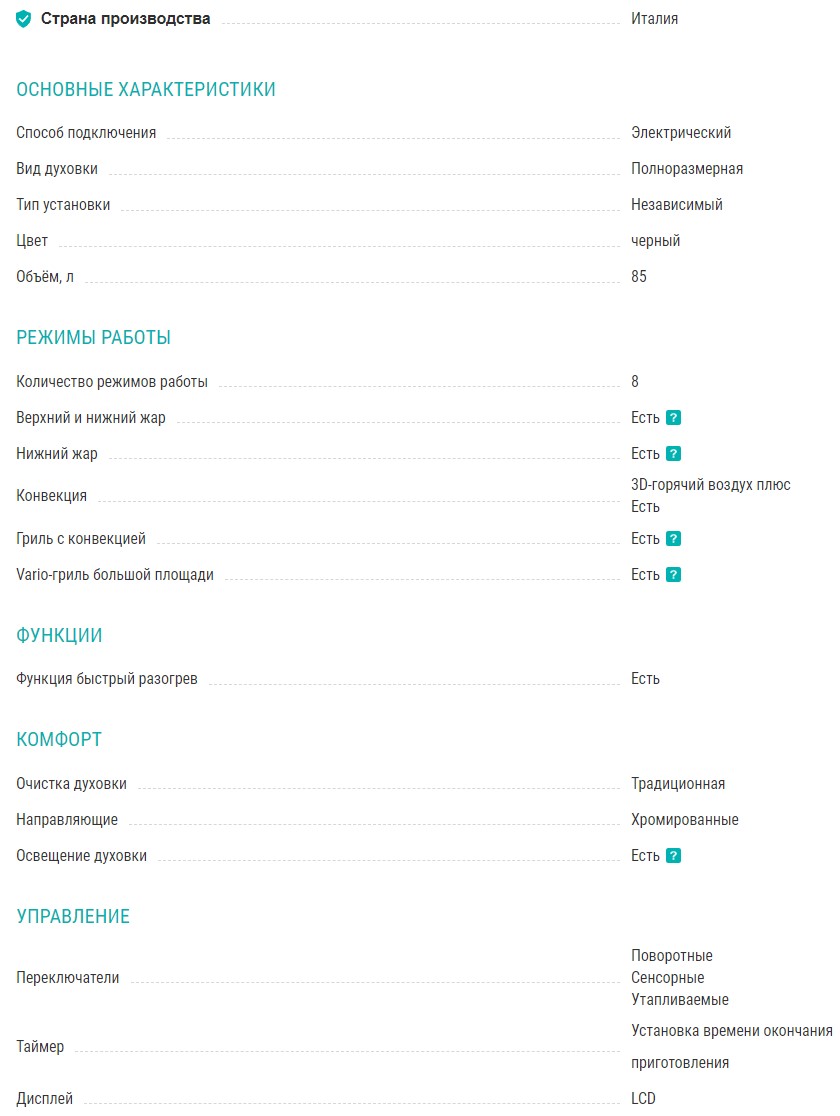Click the Страна производства label
The height and width of the screenshot is (1116, 840).
[125, 19]
